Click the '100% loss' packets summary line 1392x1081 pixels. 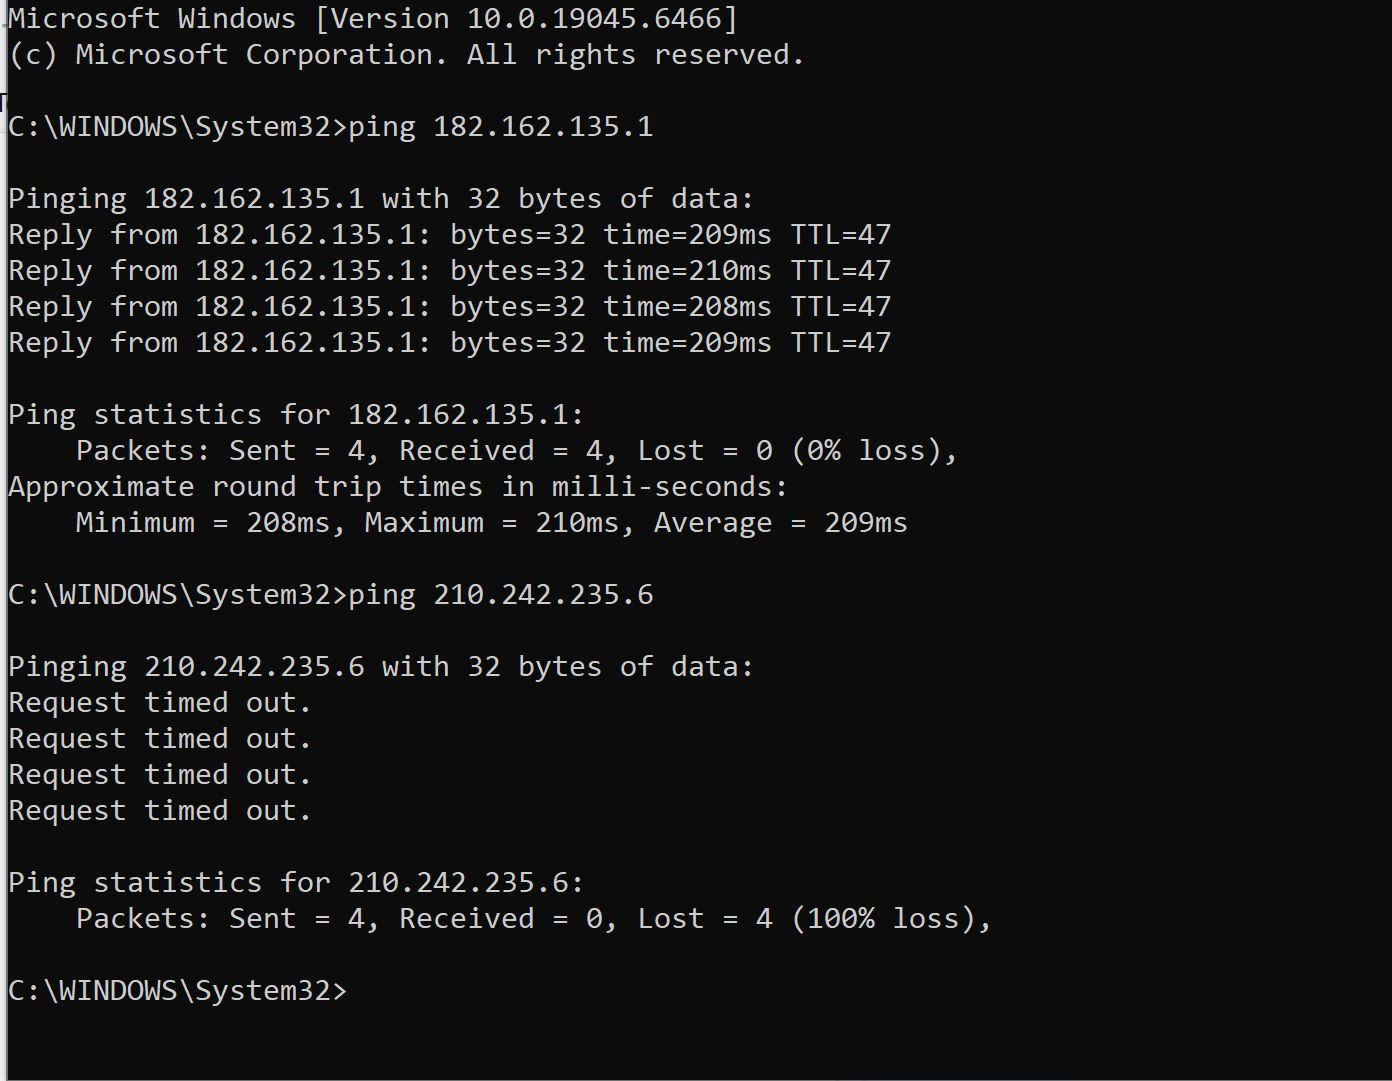[534, 919]
